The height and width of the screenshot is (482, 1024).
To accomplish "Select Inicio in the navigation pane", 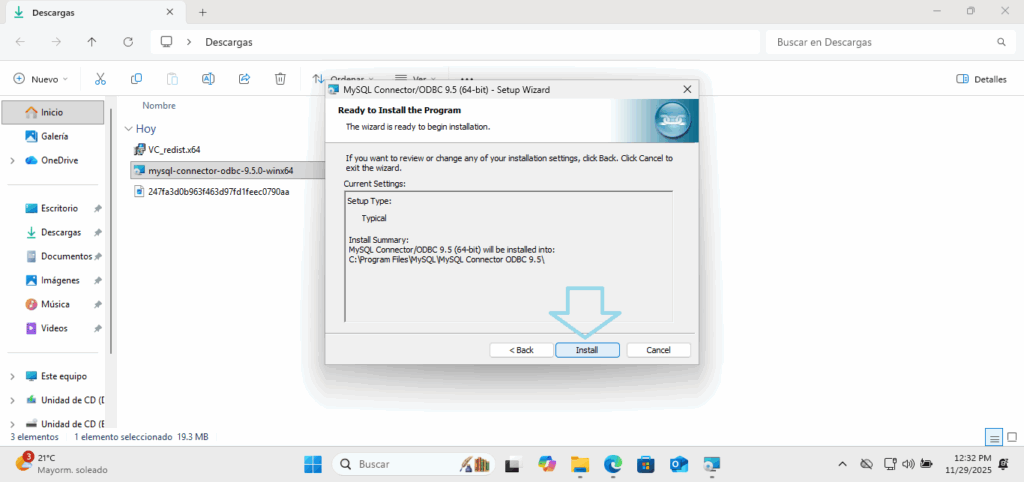I will (x=53, y=112).
